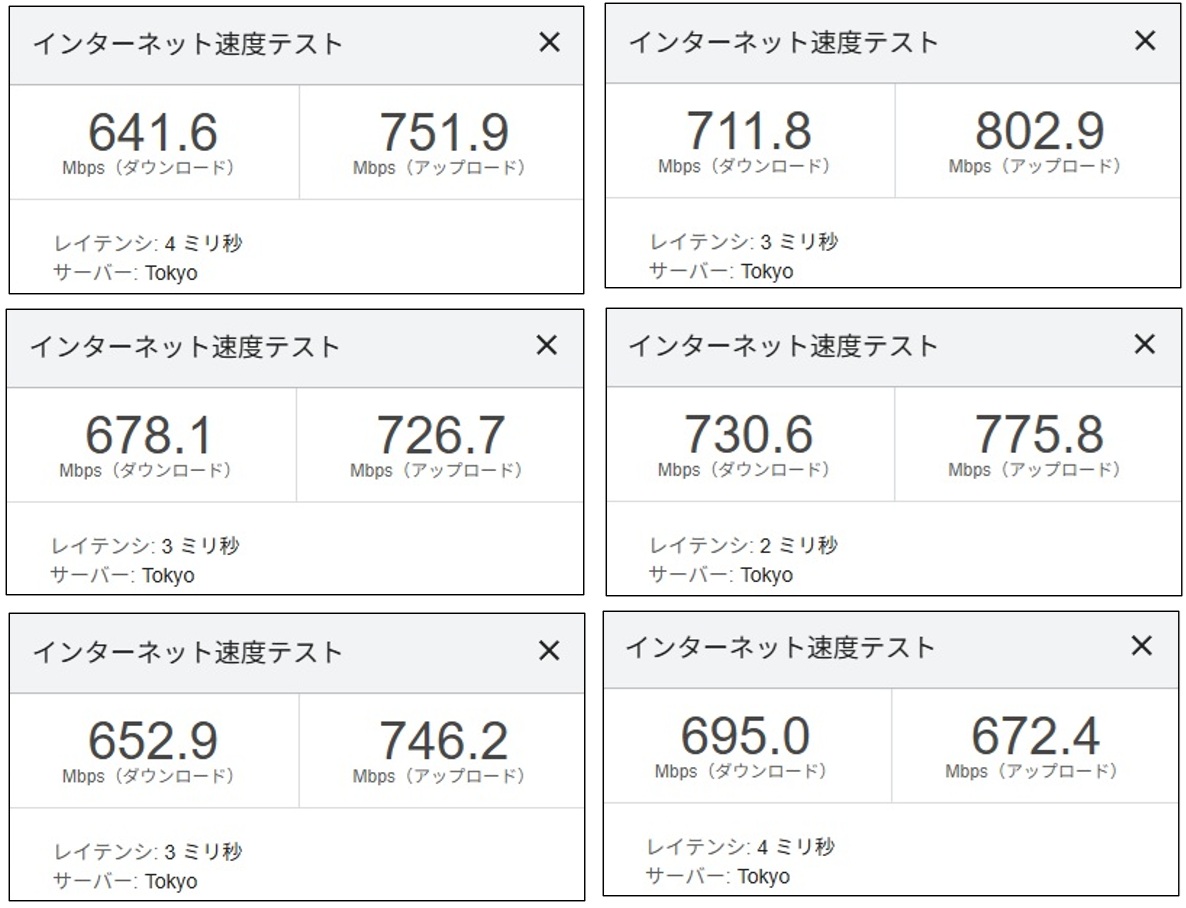Select the 672.4 Mbps upload reading
The width and height of the screenshot is (1186, 908).
click(x=1035, y=737)
